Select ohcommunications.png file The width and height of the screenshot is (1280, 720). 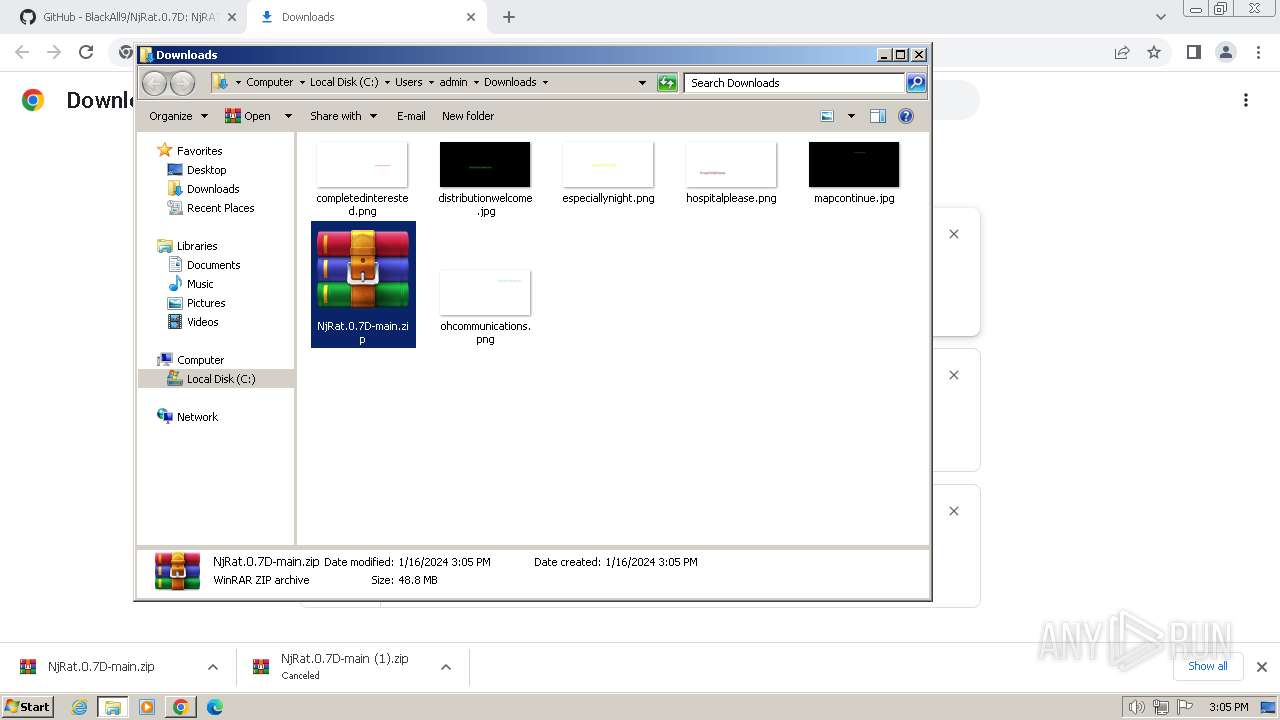pos(485,307)
